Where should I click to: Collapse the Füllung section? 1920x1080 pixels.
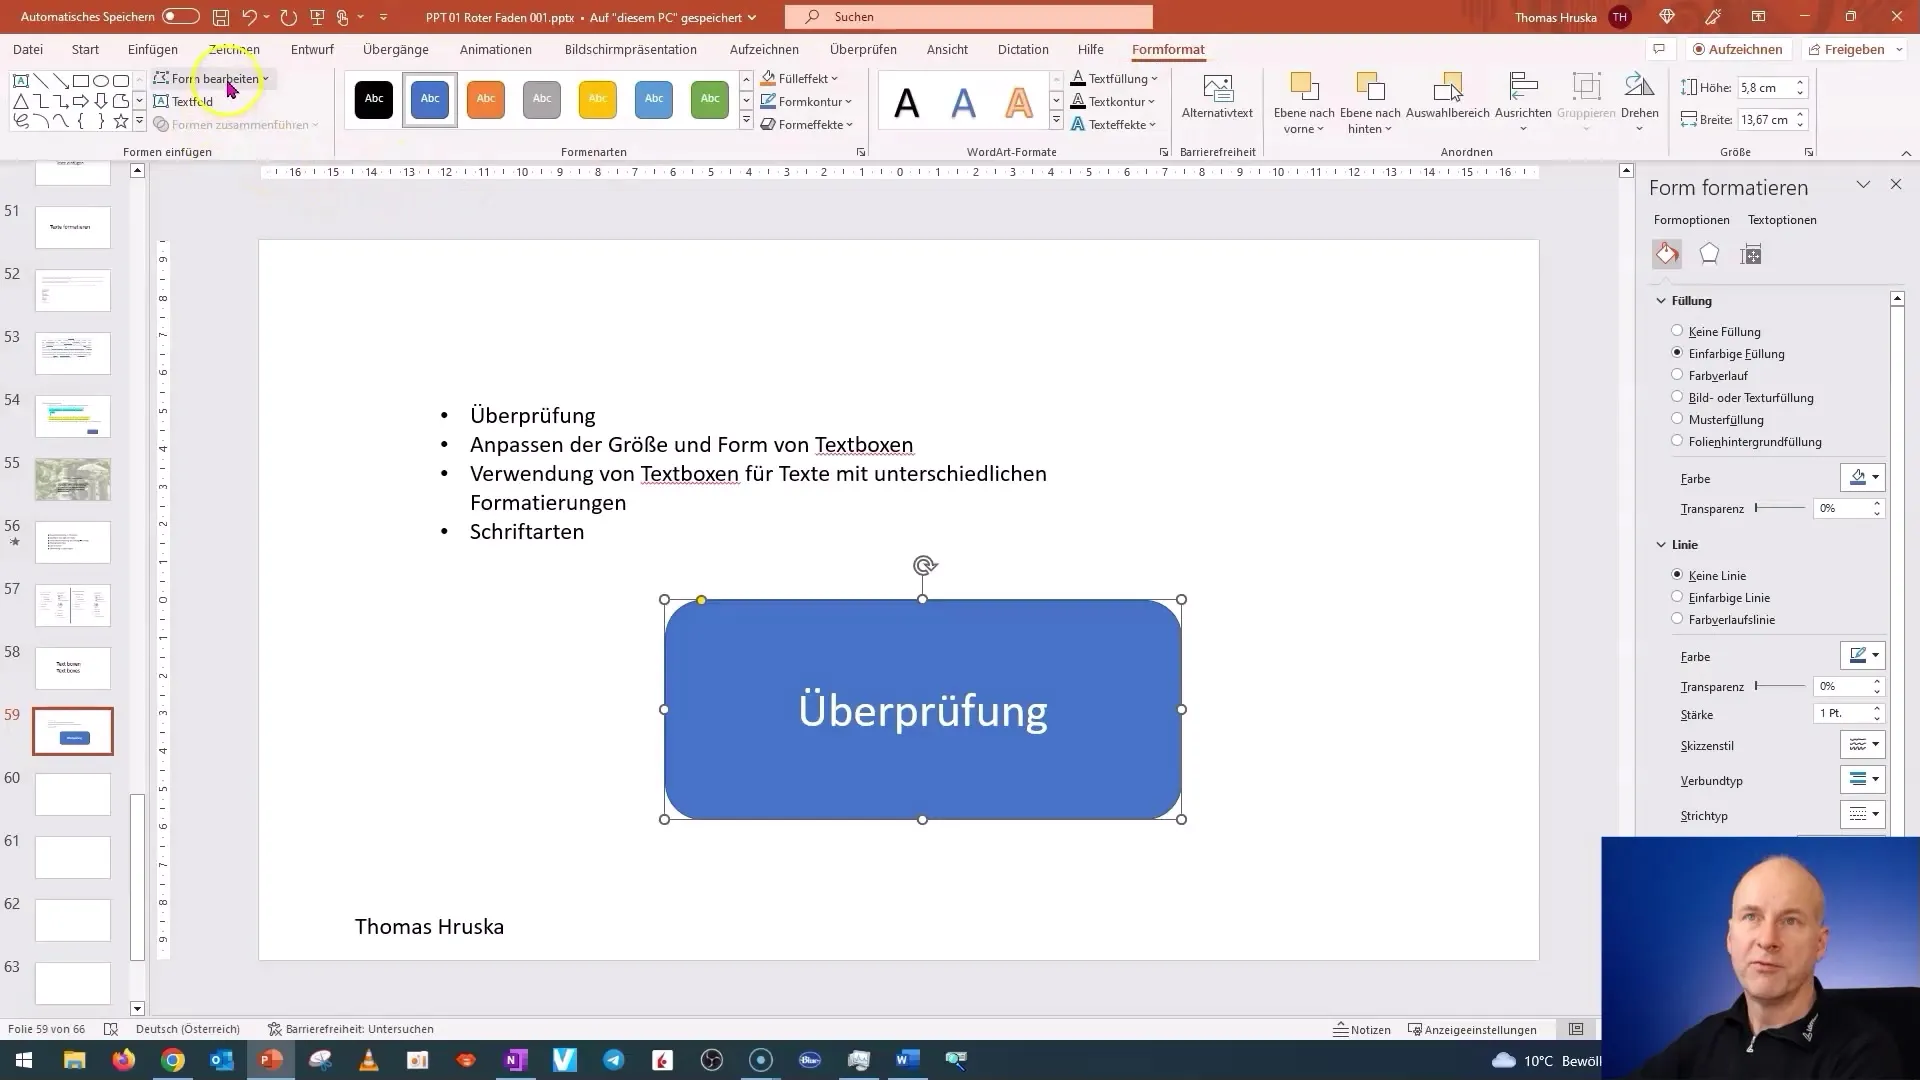pos(1661,300)
